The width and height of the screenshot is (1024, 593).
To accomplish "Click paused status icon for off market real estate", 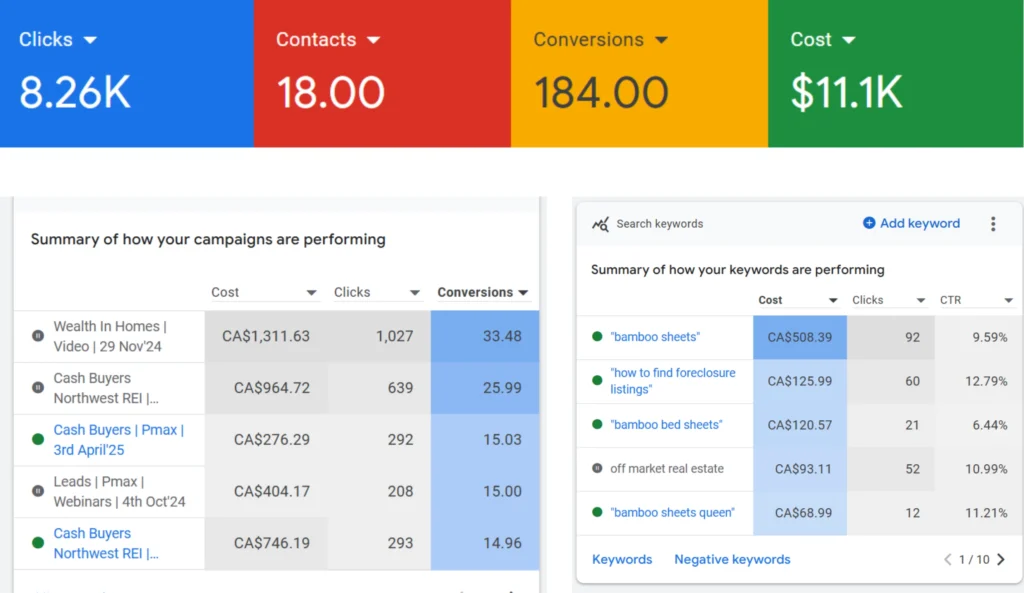I will [597, 468].
